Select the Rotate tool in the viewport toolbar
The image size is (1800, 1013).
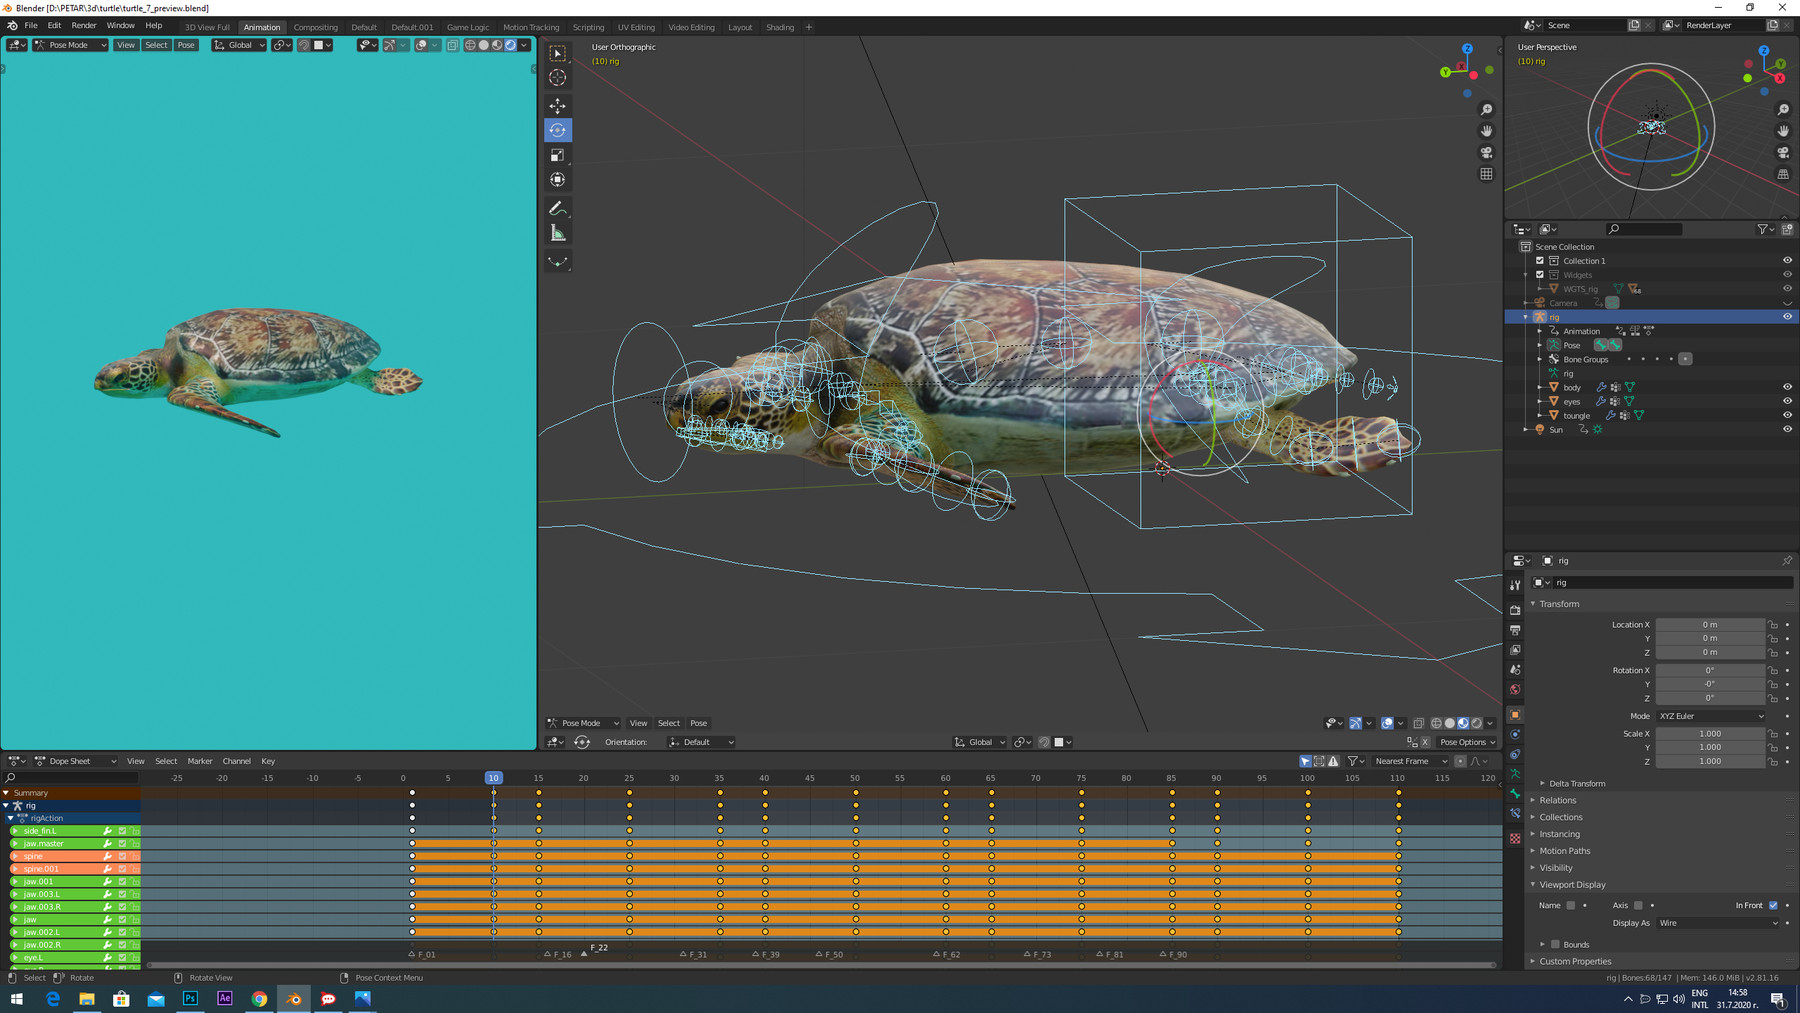[557, 130]
